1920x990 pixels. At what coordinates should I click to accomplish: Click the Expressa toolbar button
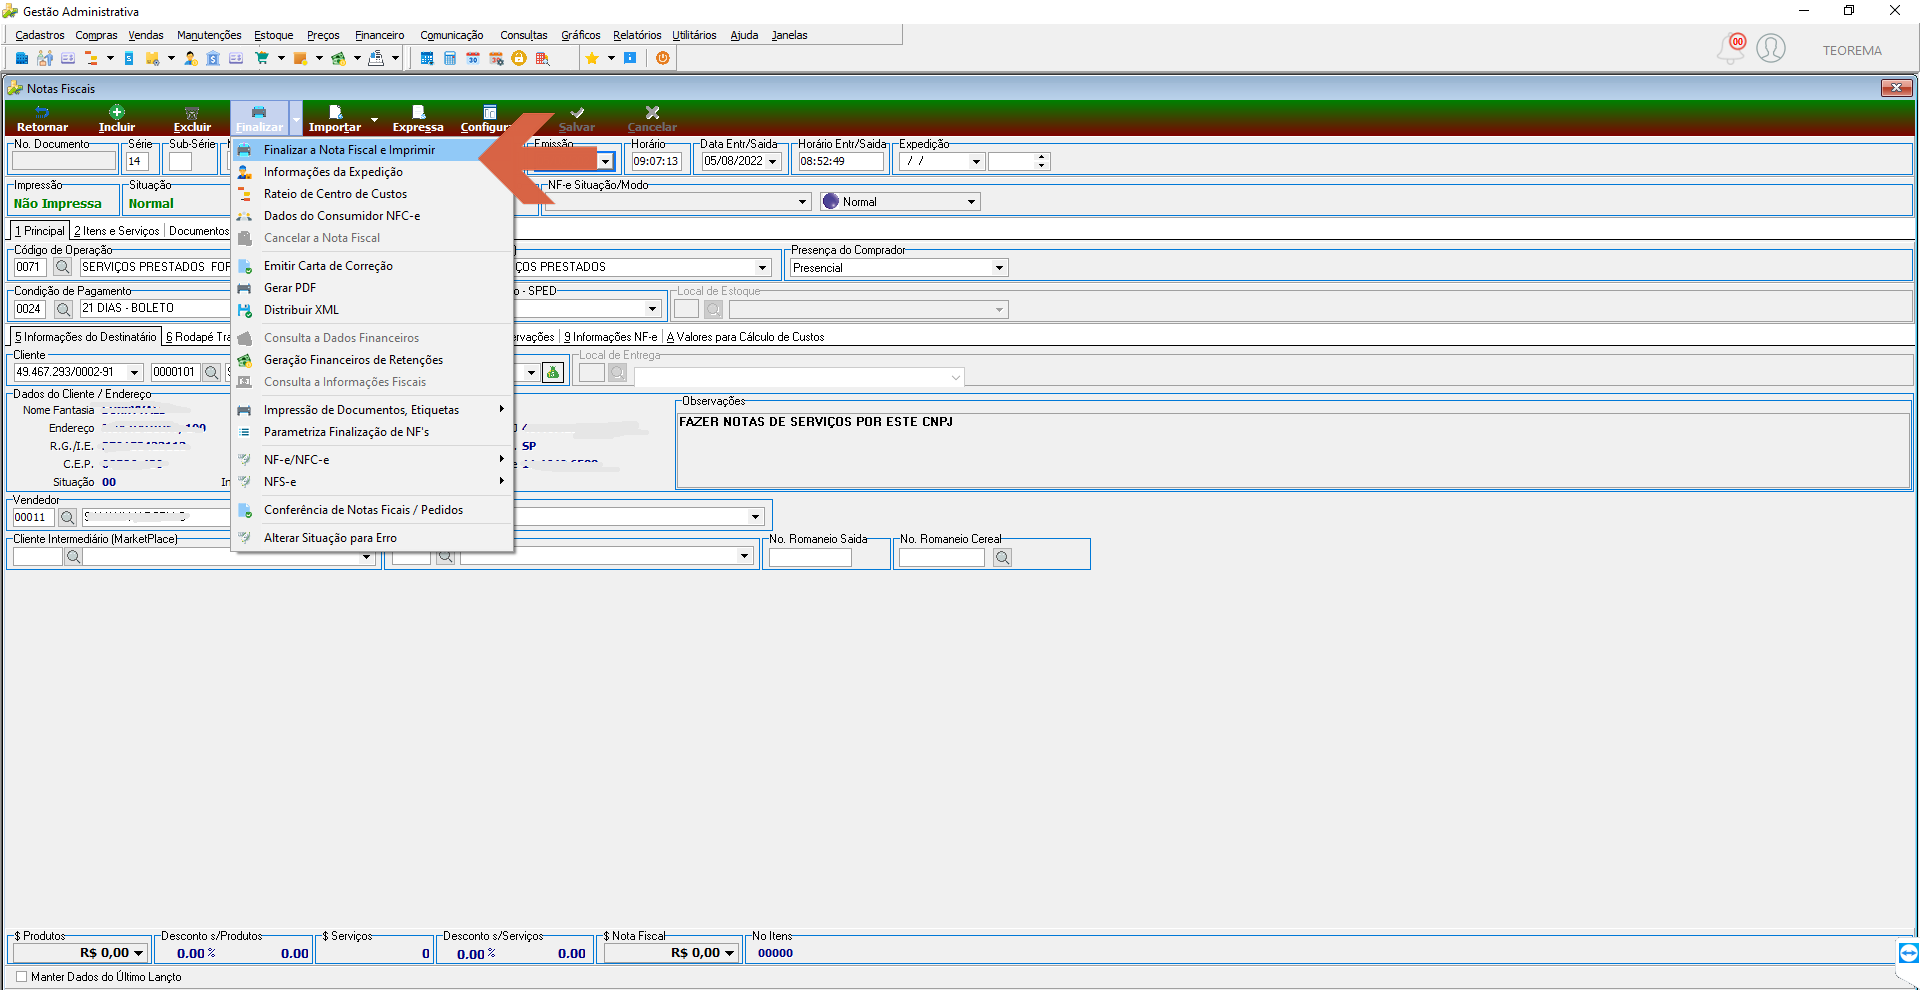click(418, 119)
